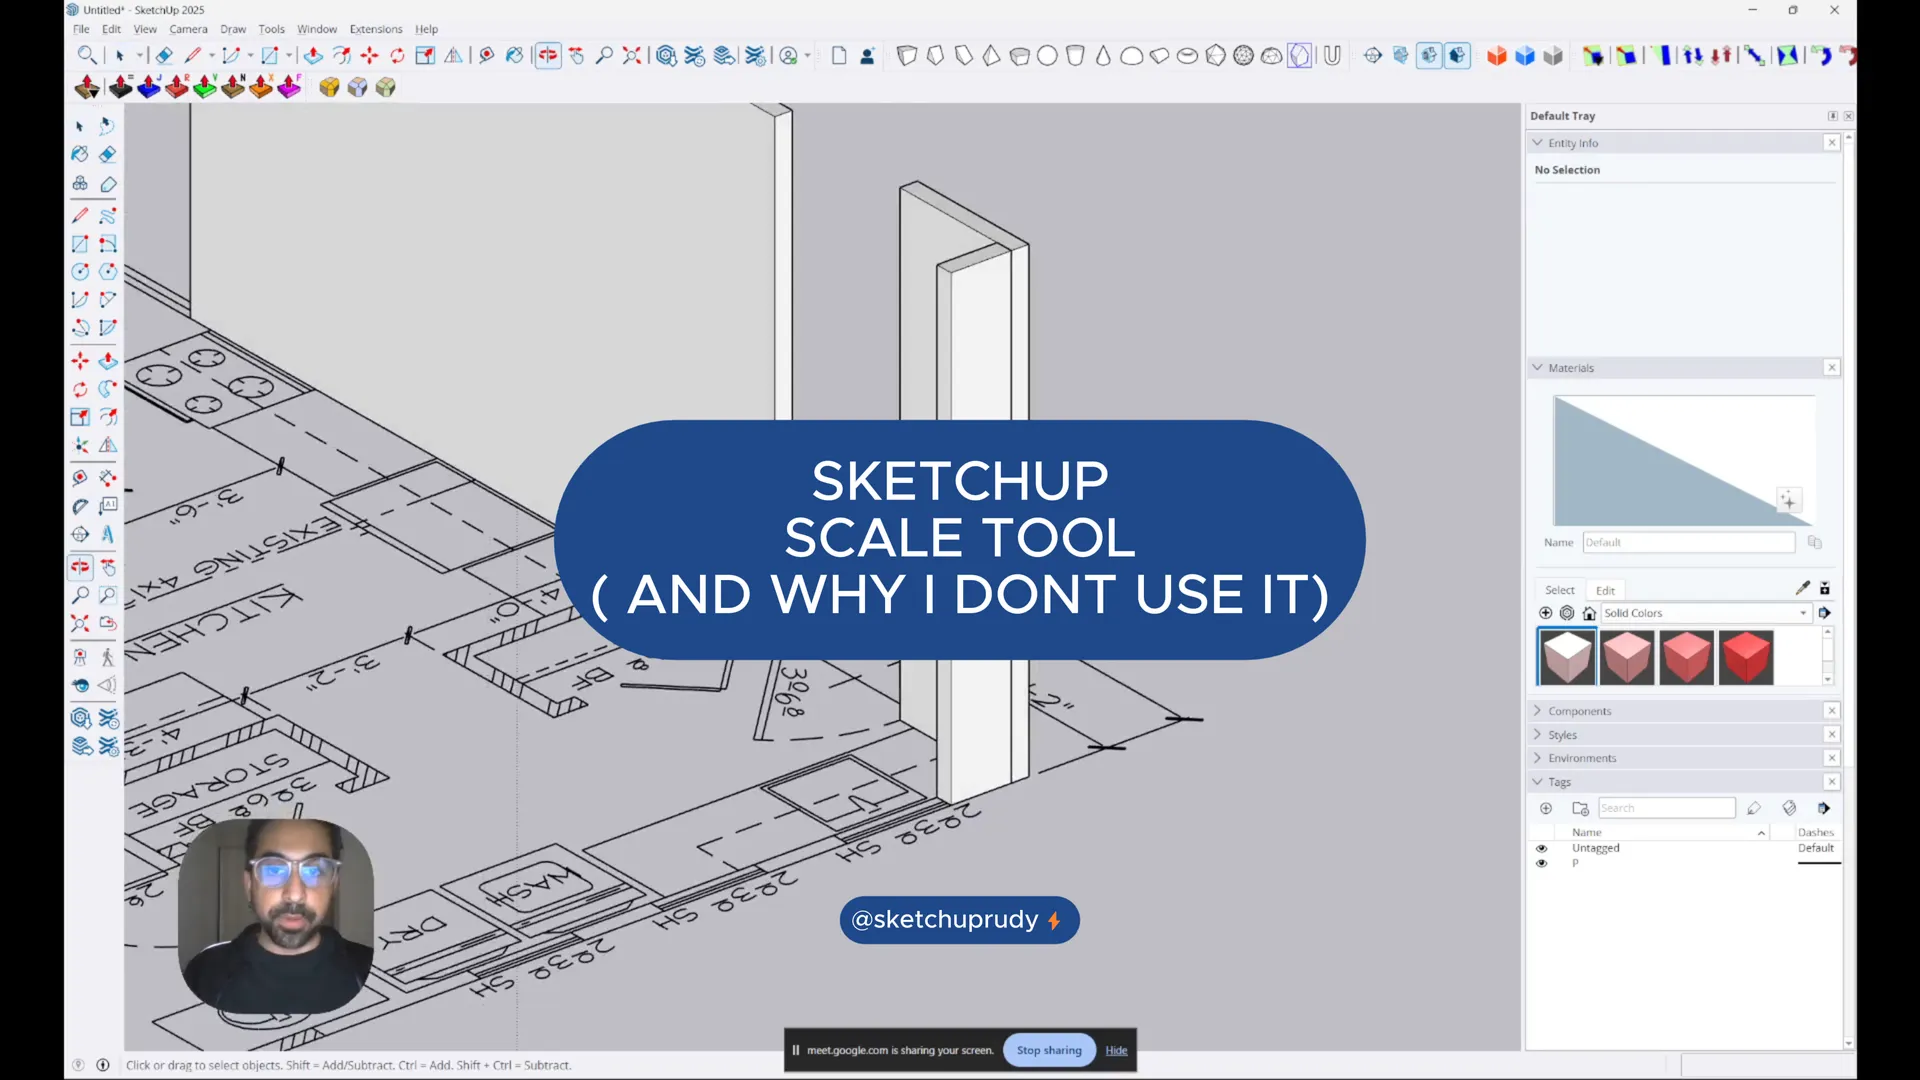Hide the Untagged tag visibility eye

tap(1541, 848)
